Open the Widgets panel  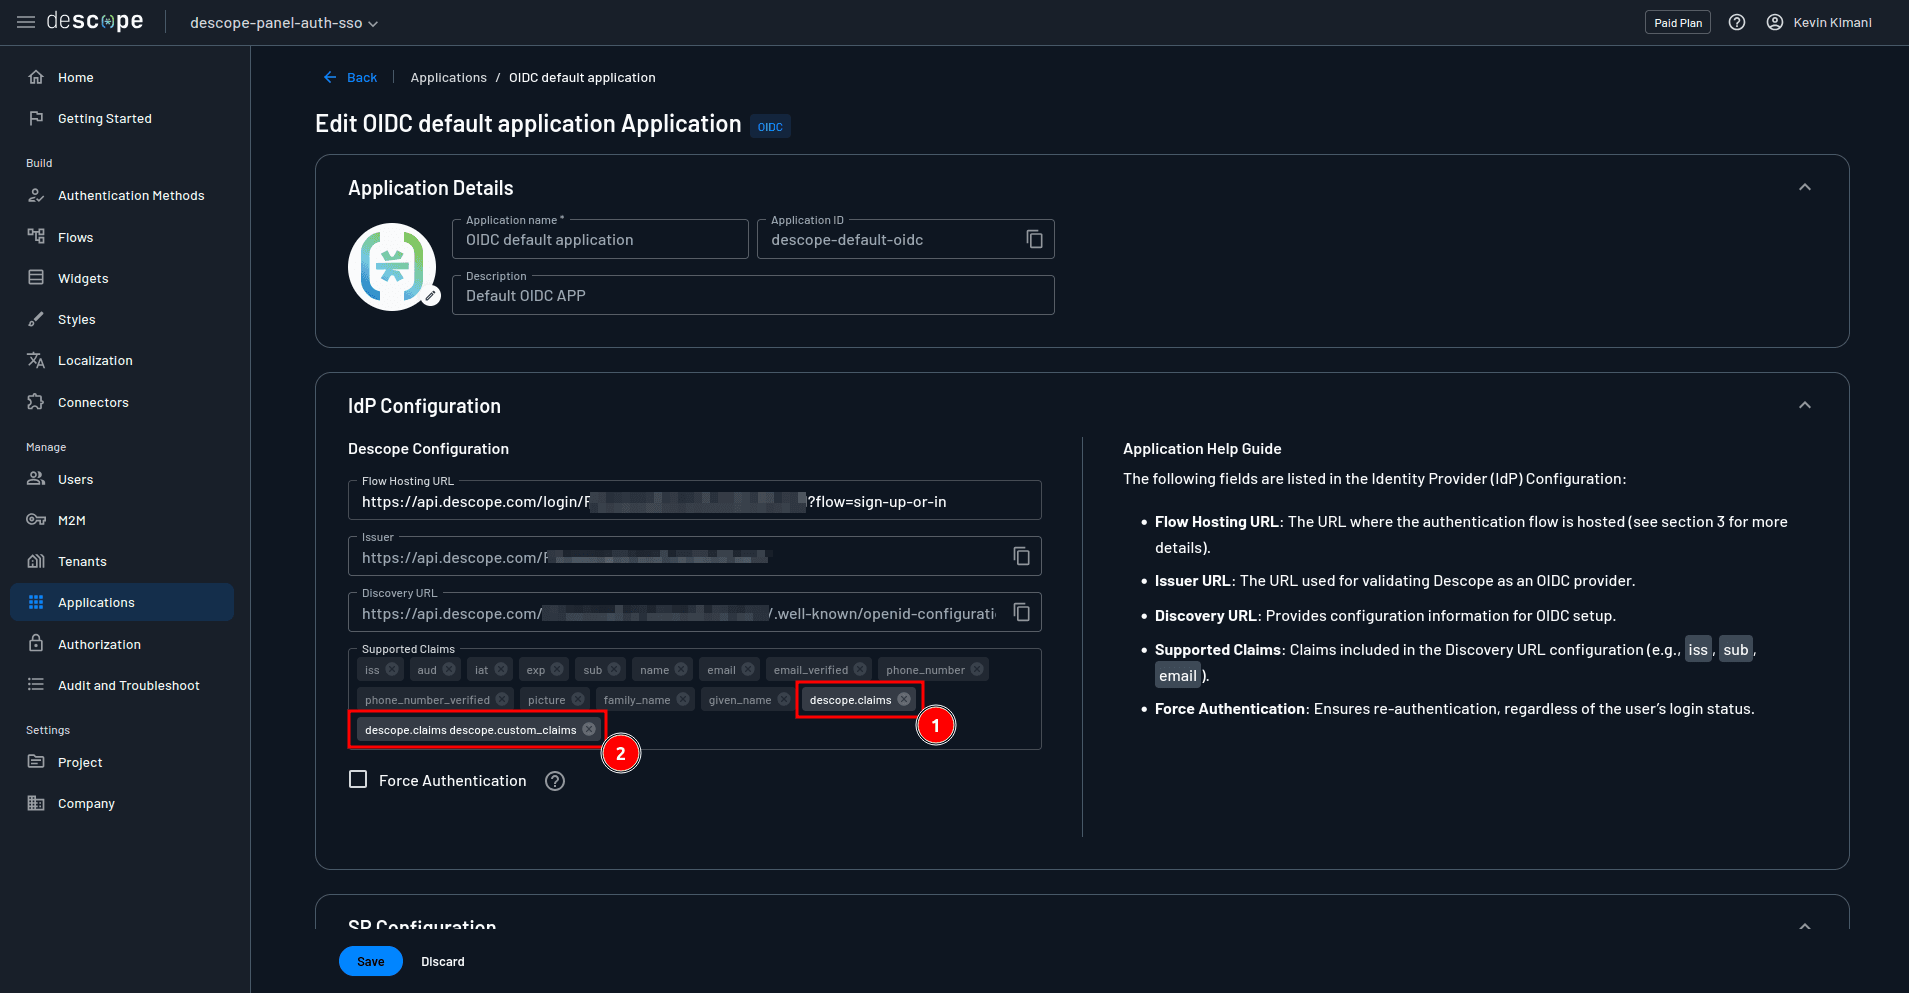(x=84, y=278)
